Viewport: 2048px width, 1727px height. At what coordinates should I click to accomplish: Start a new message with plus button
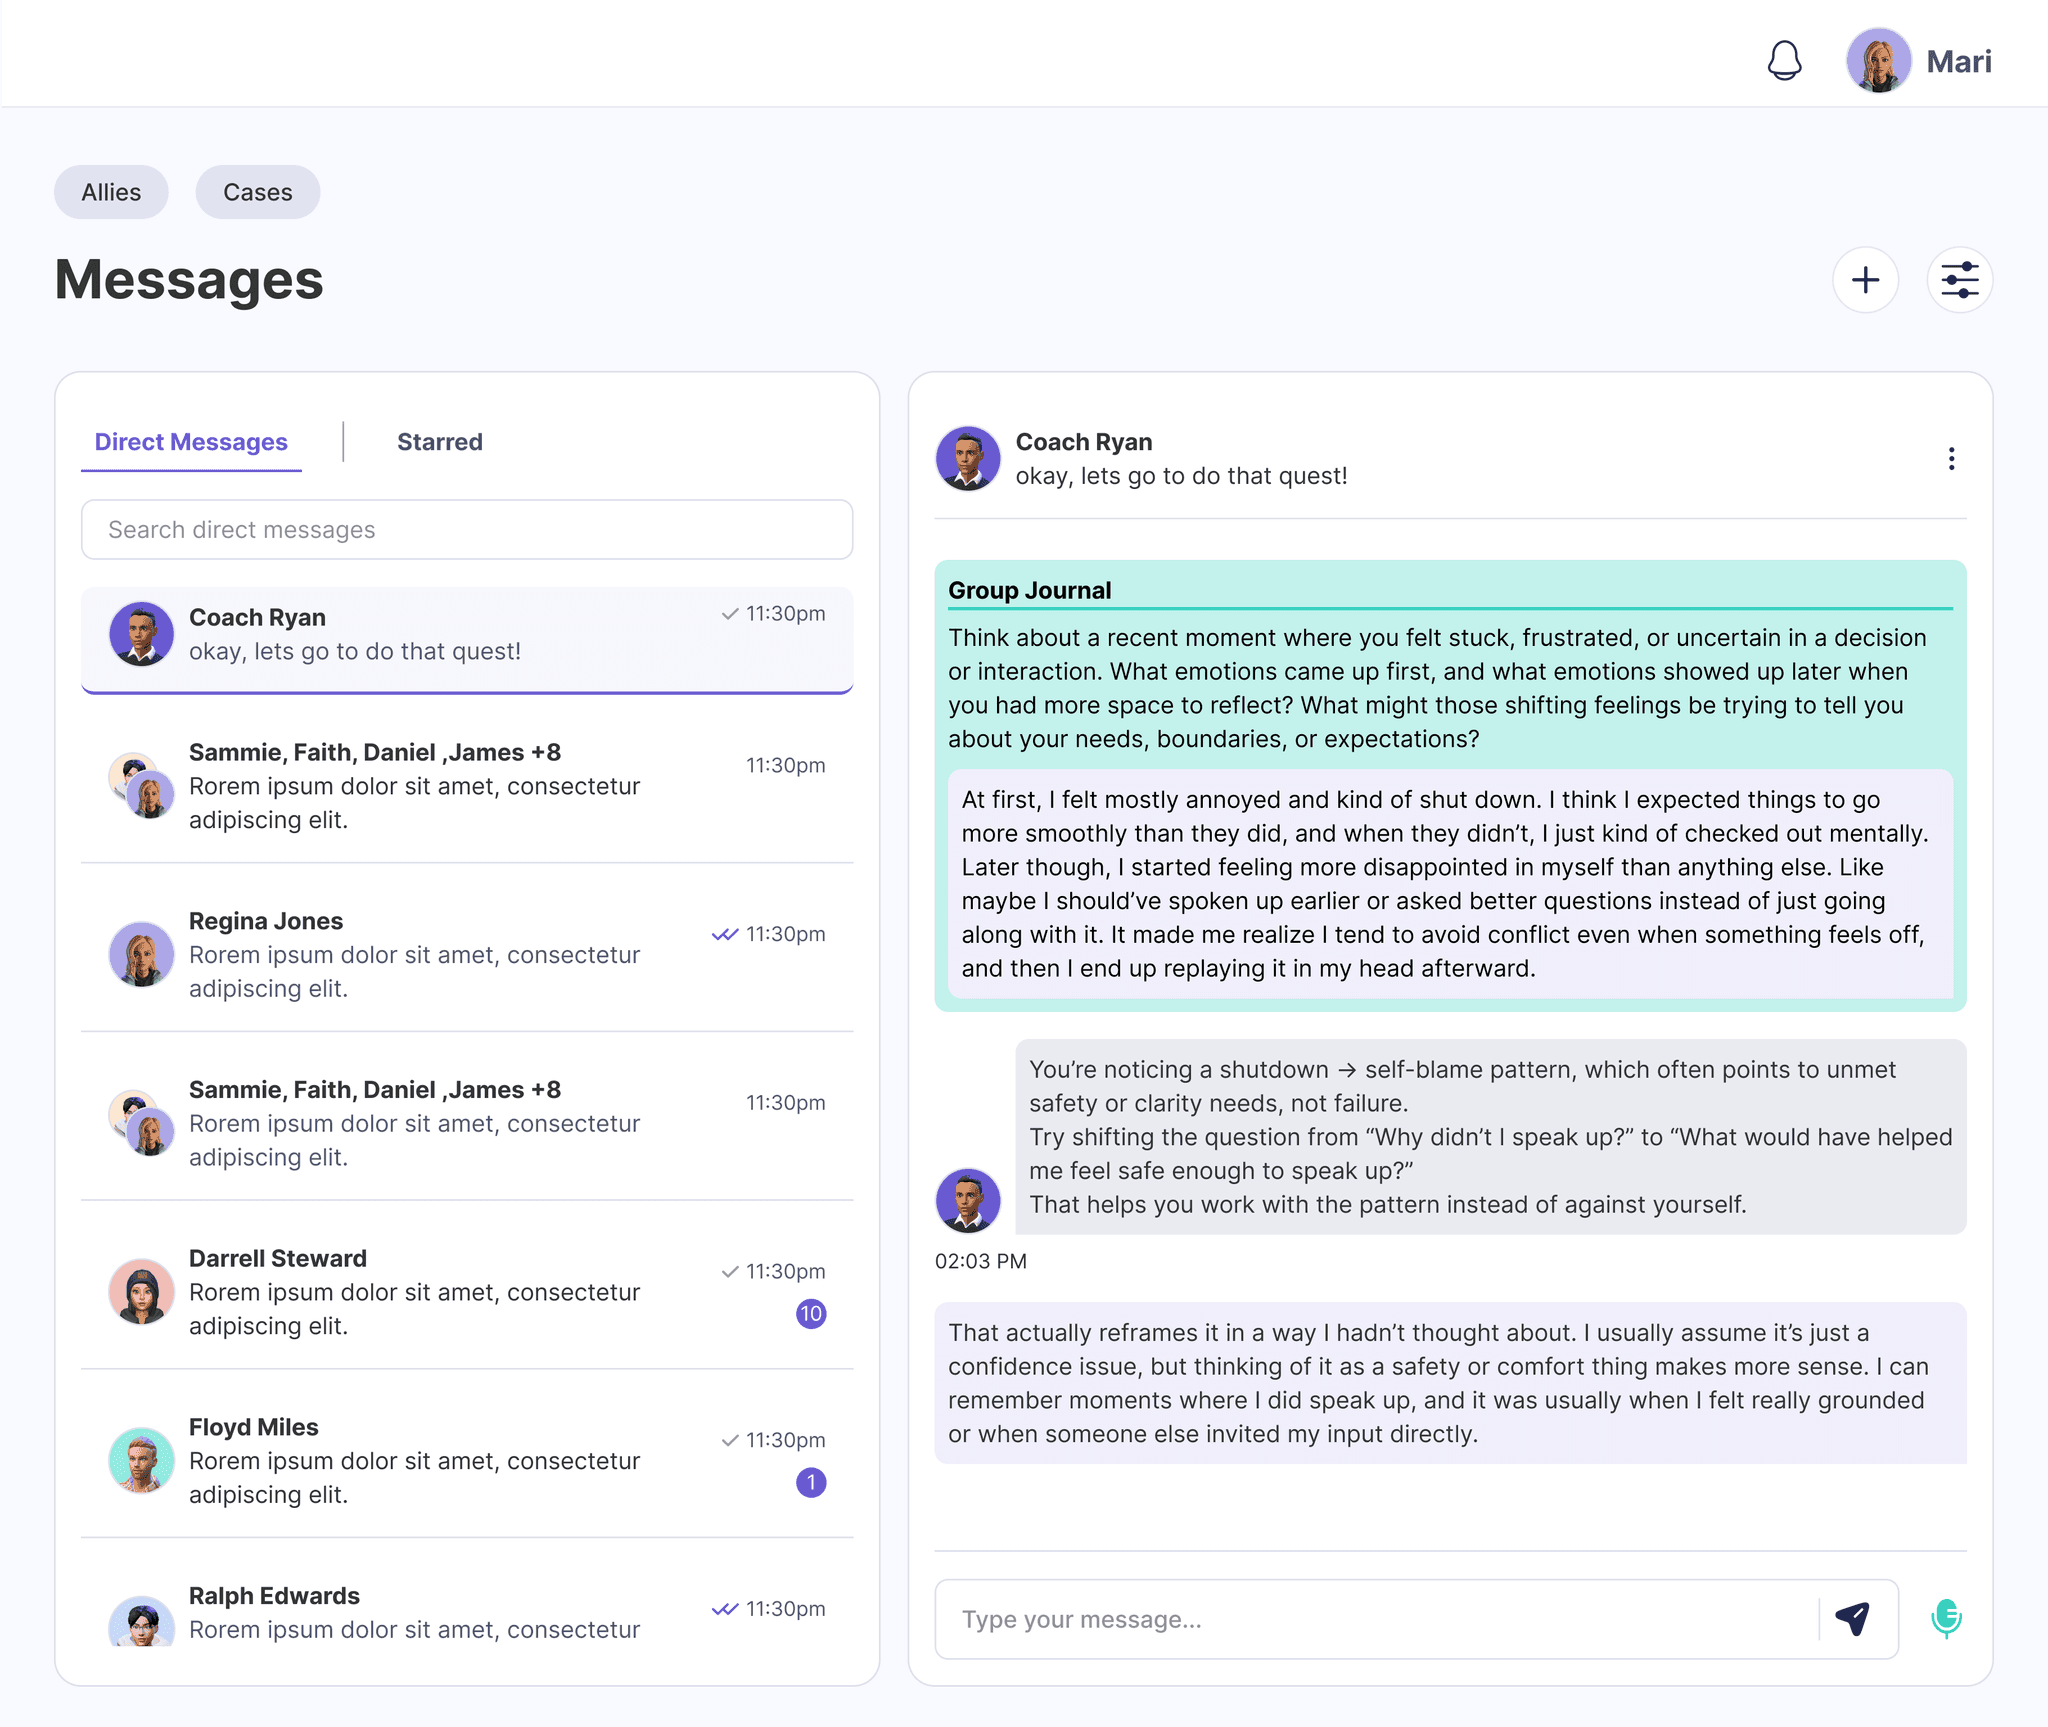[x=1865, y=280]
